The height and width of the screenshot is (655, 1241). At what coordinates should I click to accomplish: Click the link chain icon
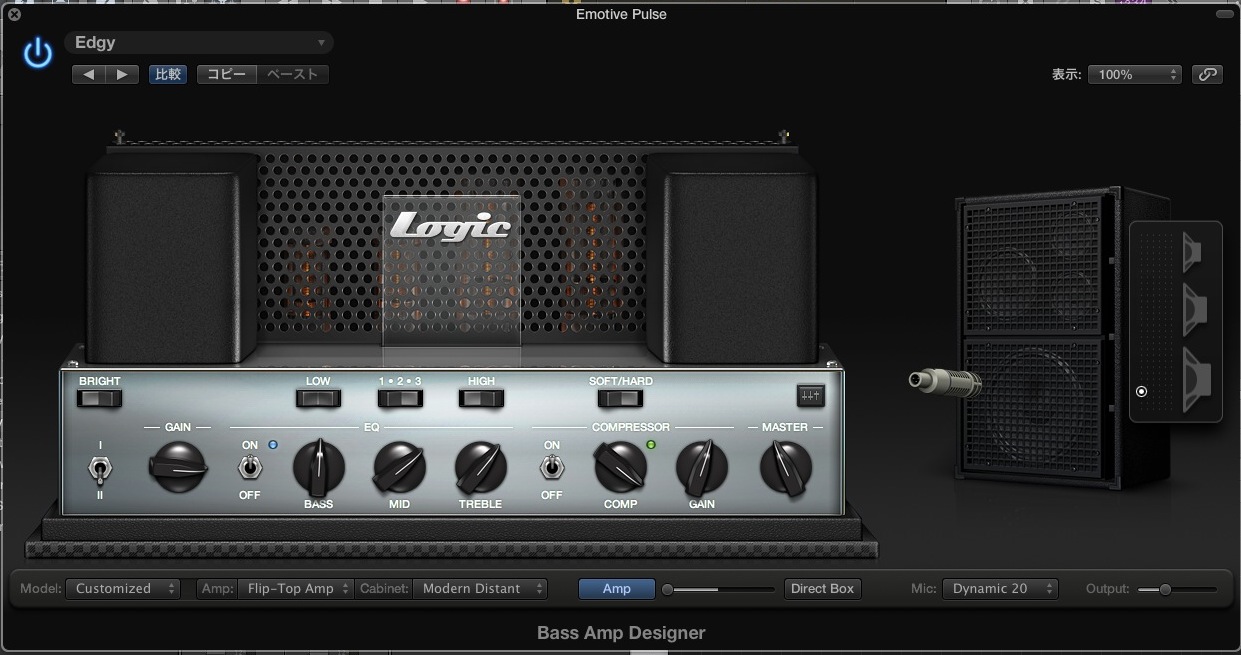(1207, 74)
